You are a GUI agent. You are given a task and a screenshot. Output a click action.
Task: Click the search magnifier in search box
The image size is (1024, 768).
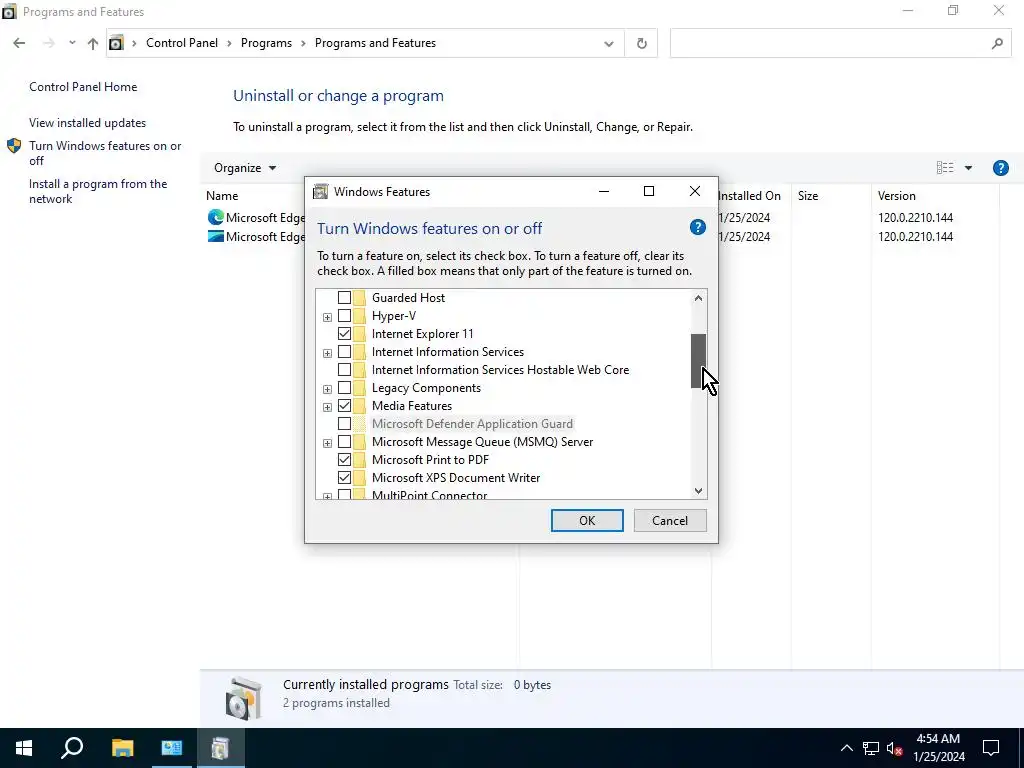coord(997,43)
